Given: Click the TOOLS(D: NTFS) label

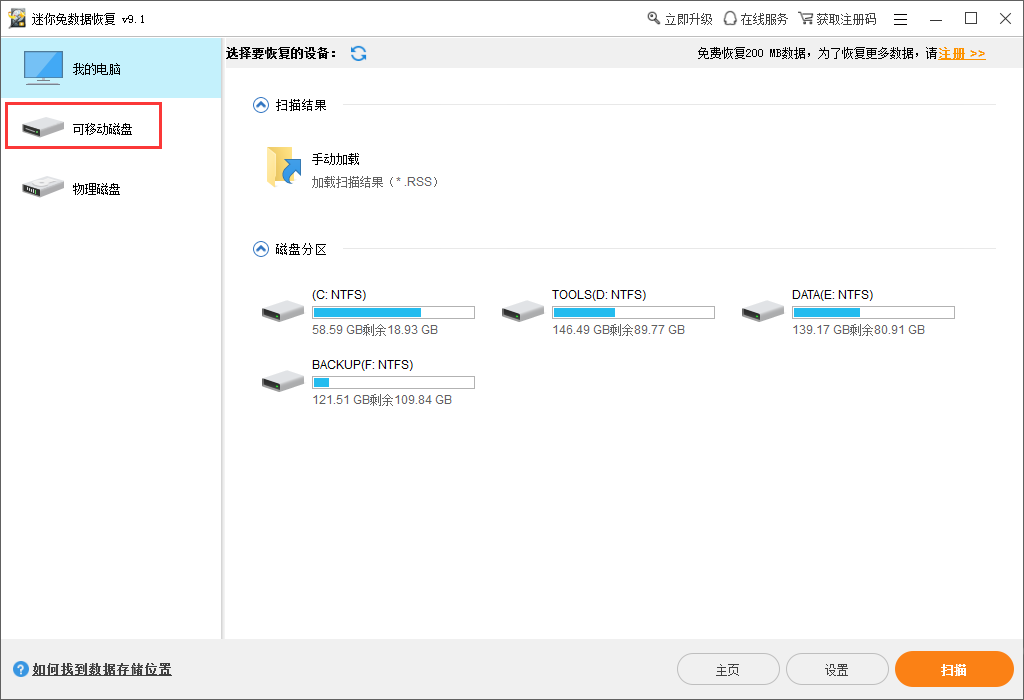Looking at the screenshot, I should pyautogui.click(x=599, y=295).
